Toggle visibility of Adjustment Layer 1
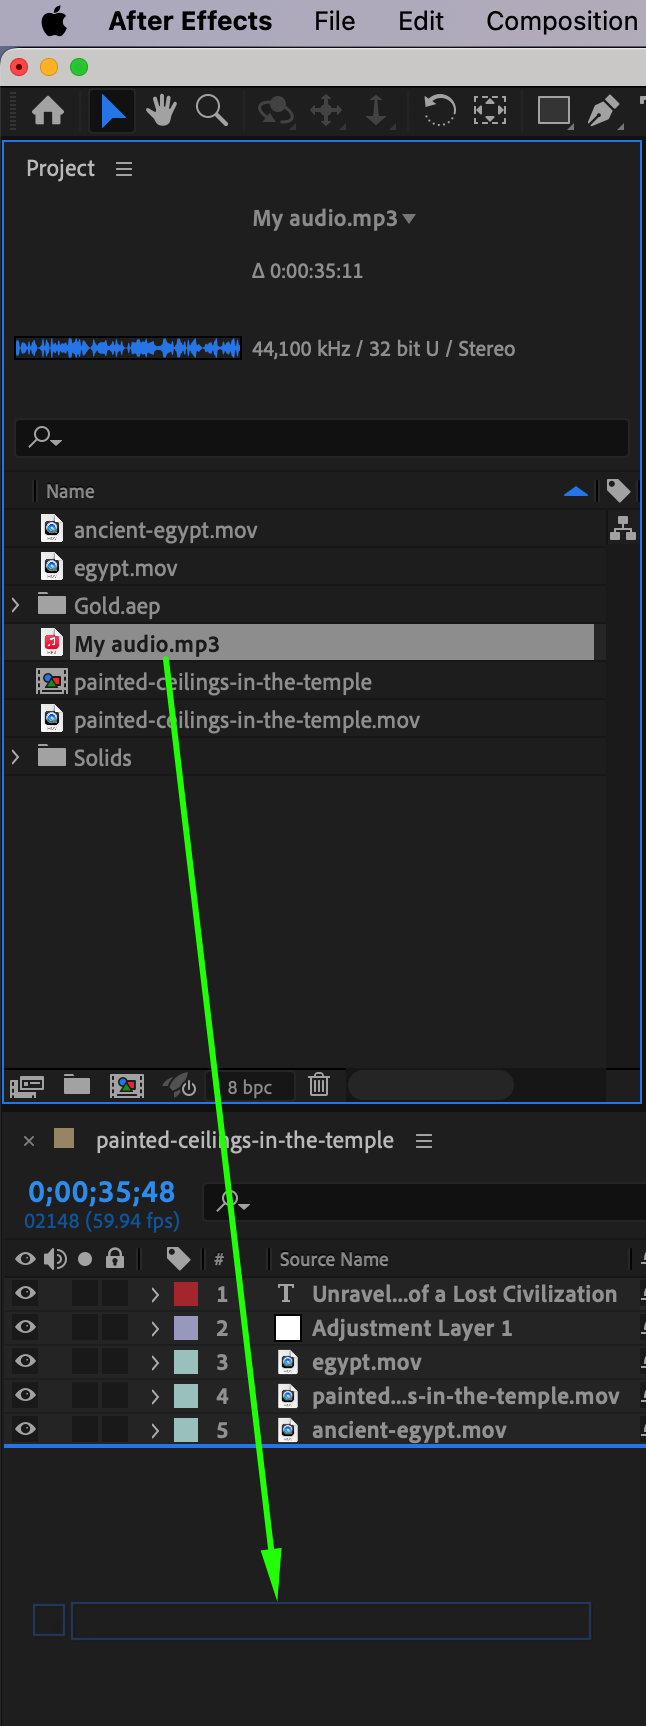The image size is (646, 1726). [x=26, y=1327]
